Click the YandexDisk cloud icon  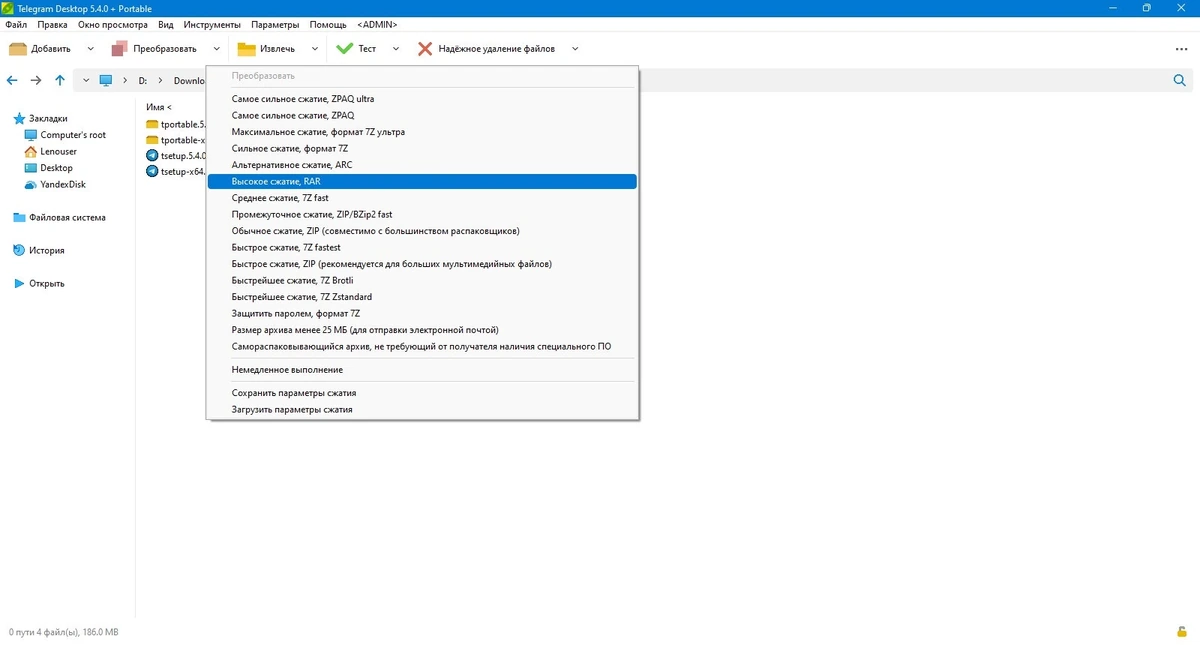30,184
